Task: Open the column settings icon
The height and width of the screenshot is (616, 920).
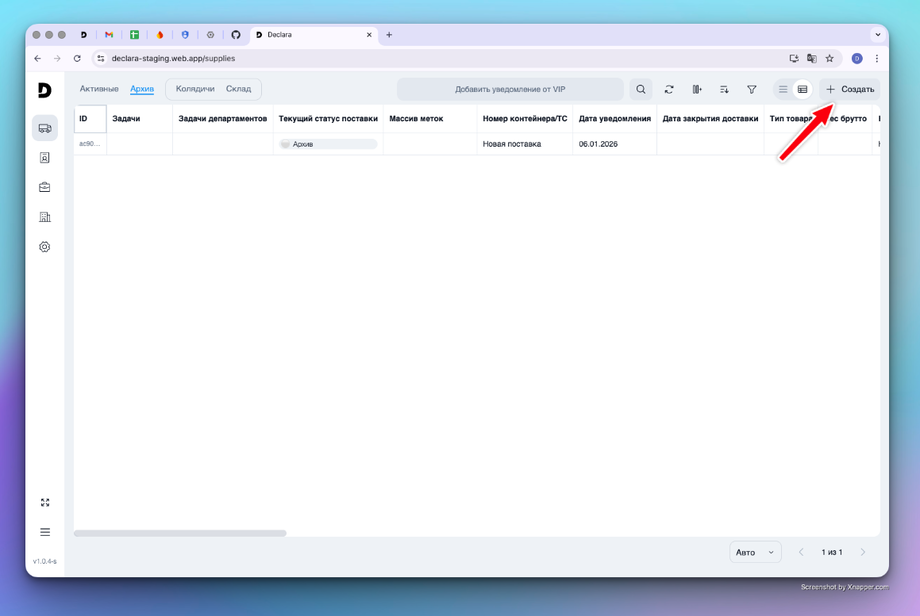Action: (696, 89)
